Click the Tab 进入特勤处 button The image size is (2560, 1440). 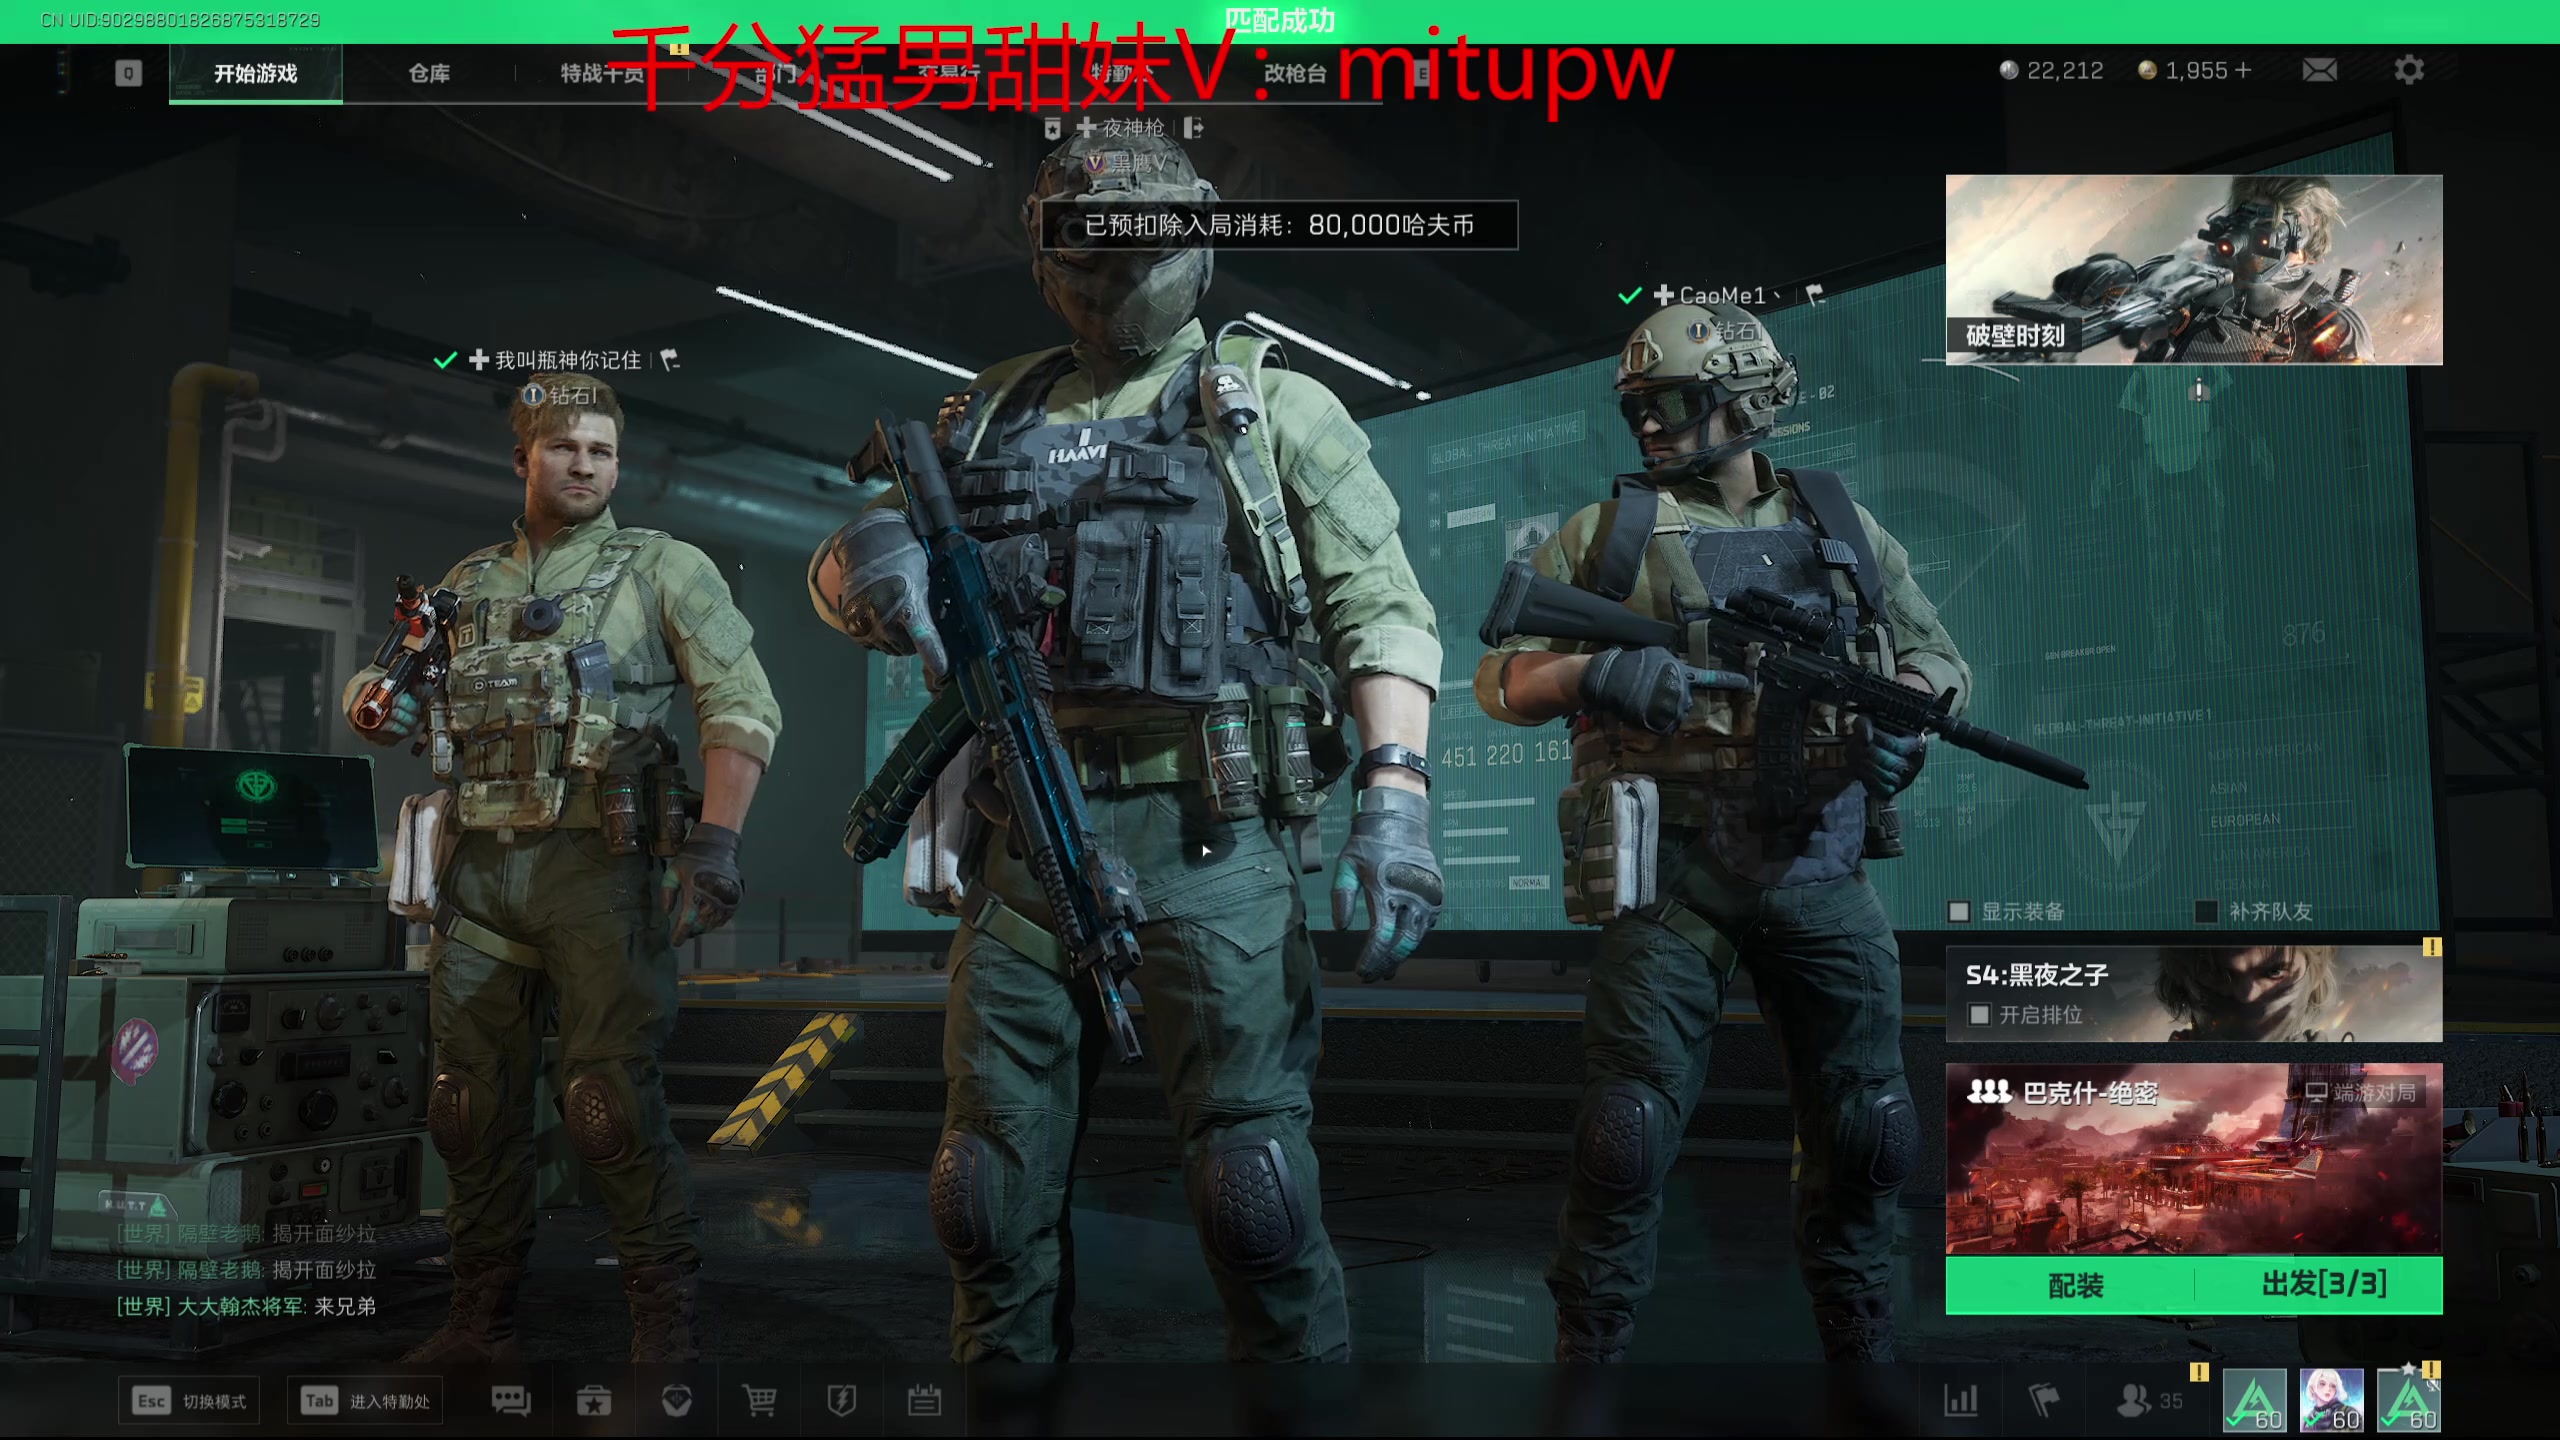tap(365, 1401)
